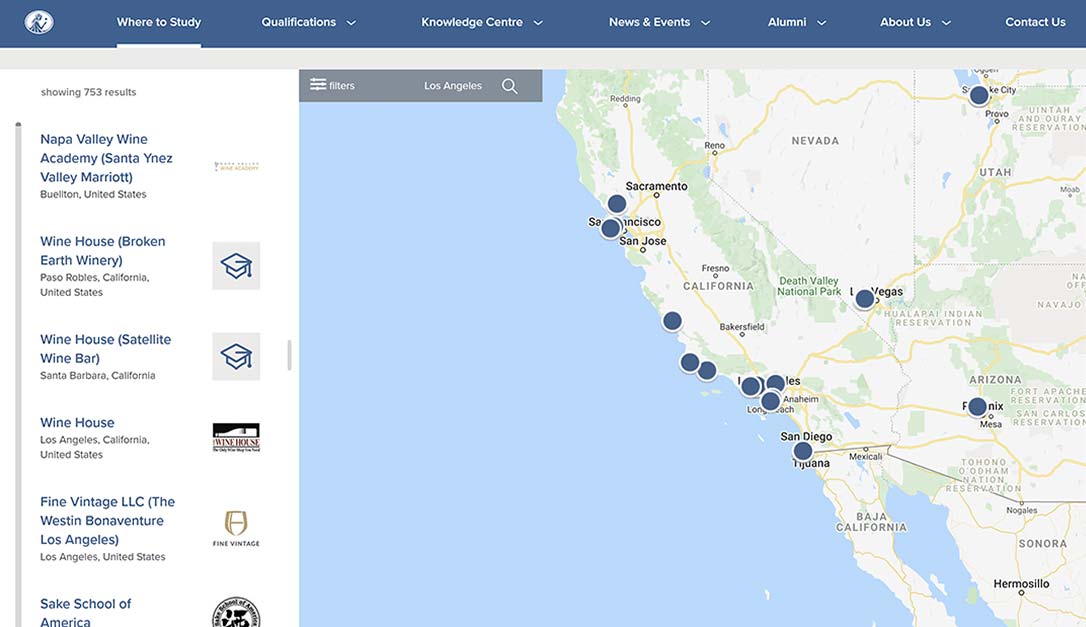Go to the Contact Us page
The width and height of the screenshot is (1086, 627).
[x=1035, y=22]
